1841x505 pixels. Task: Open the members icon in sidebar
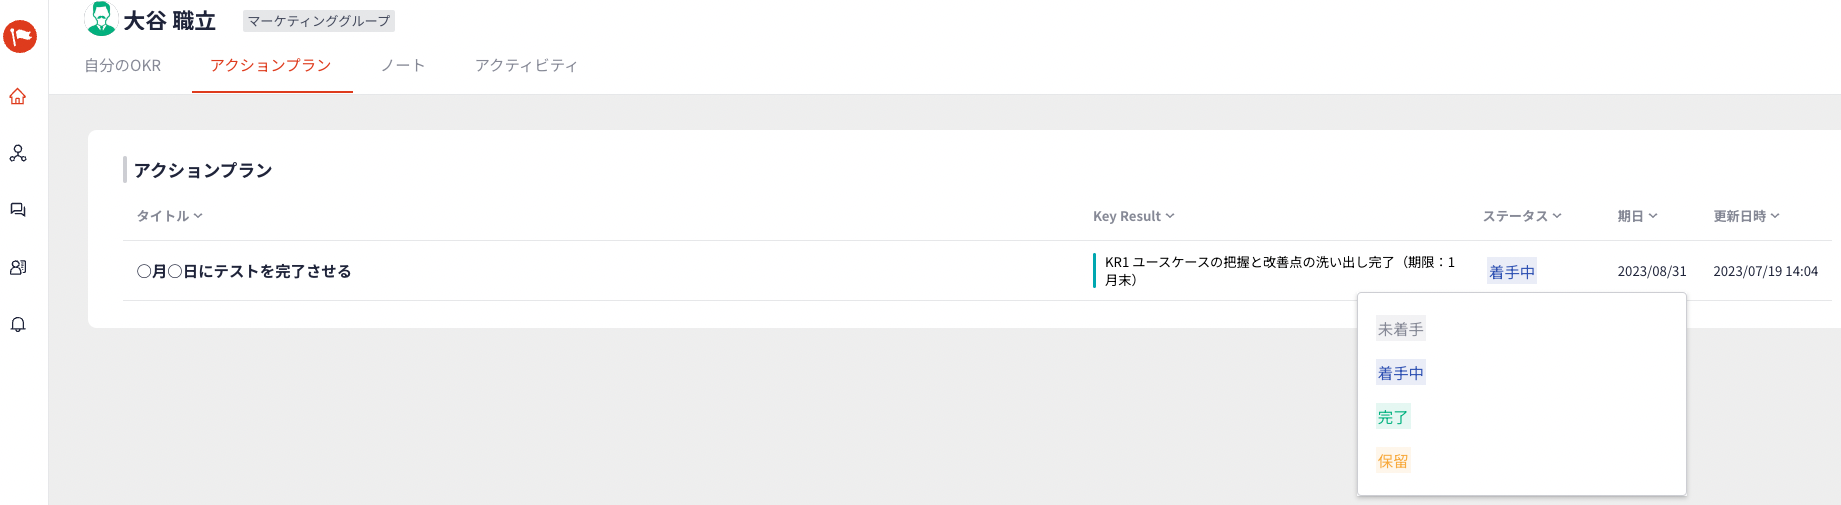click(x=18, y=267)
